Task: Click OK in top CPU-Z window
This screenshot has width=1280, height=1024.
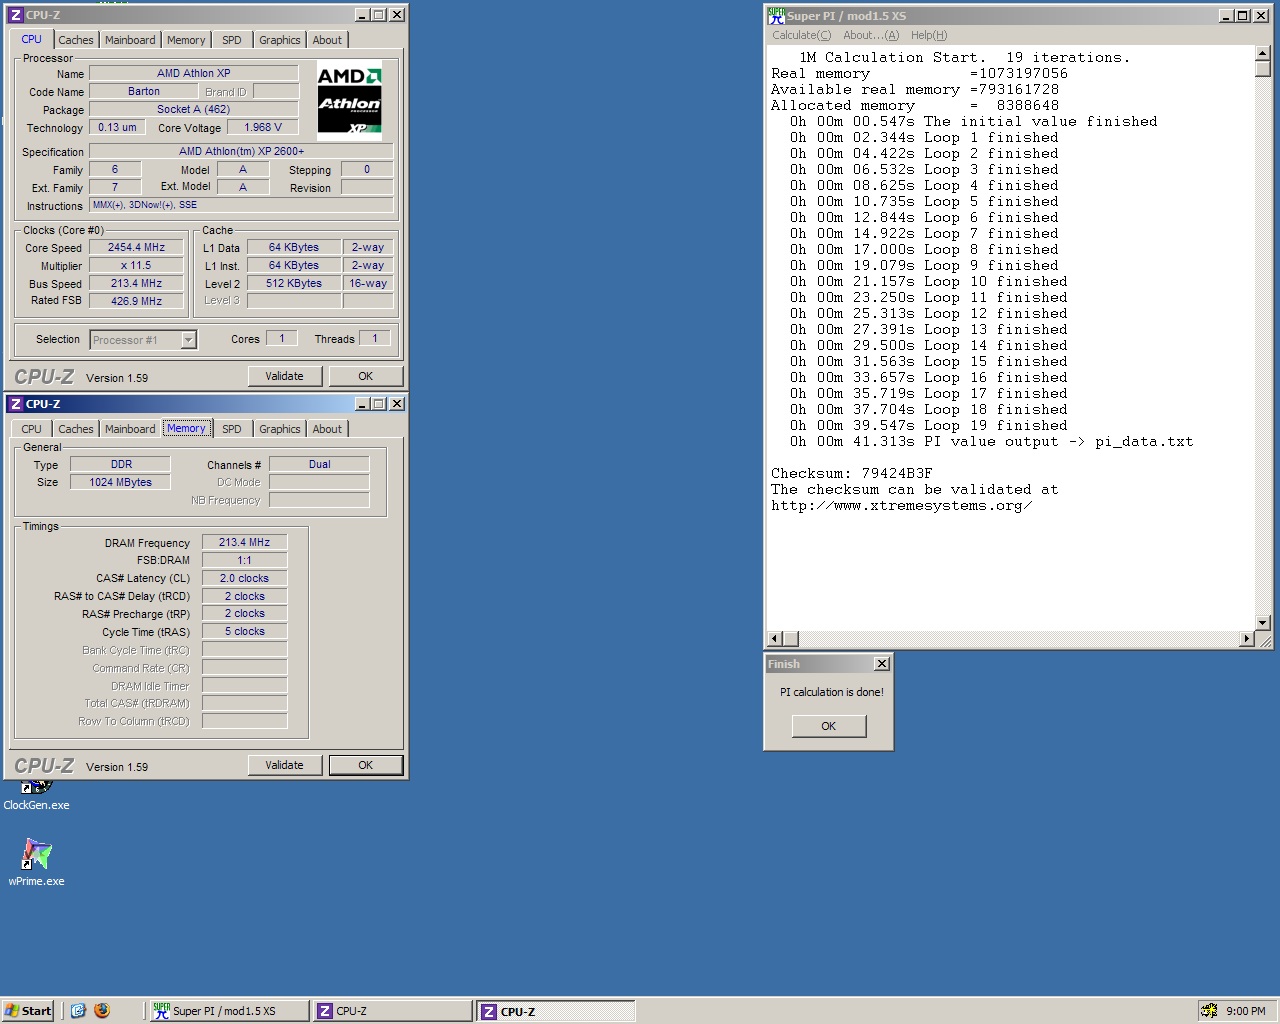Action: (365, 376)
